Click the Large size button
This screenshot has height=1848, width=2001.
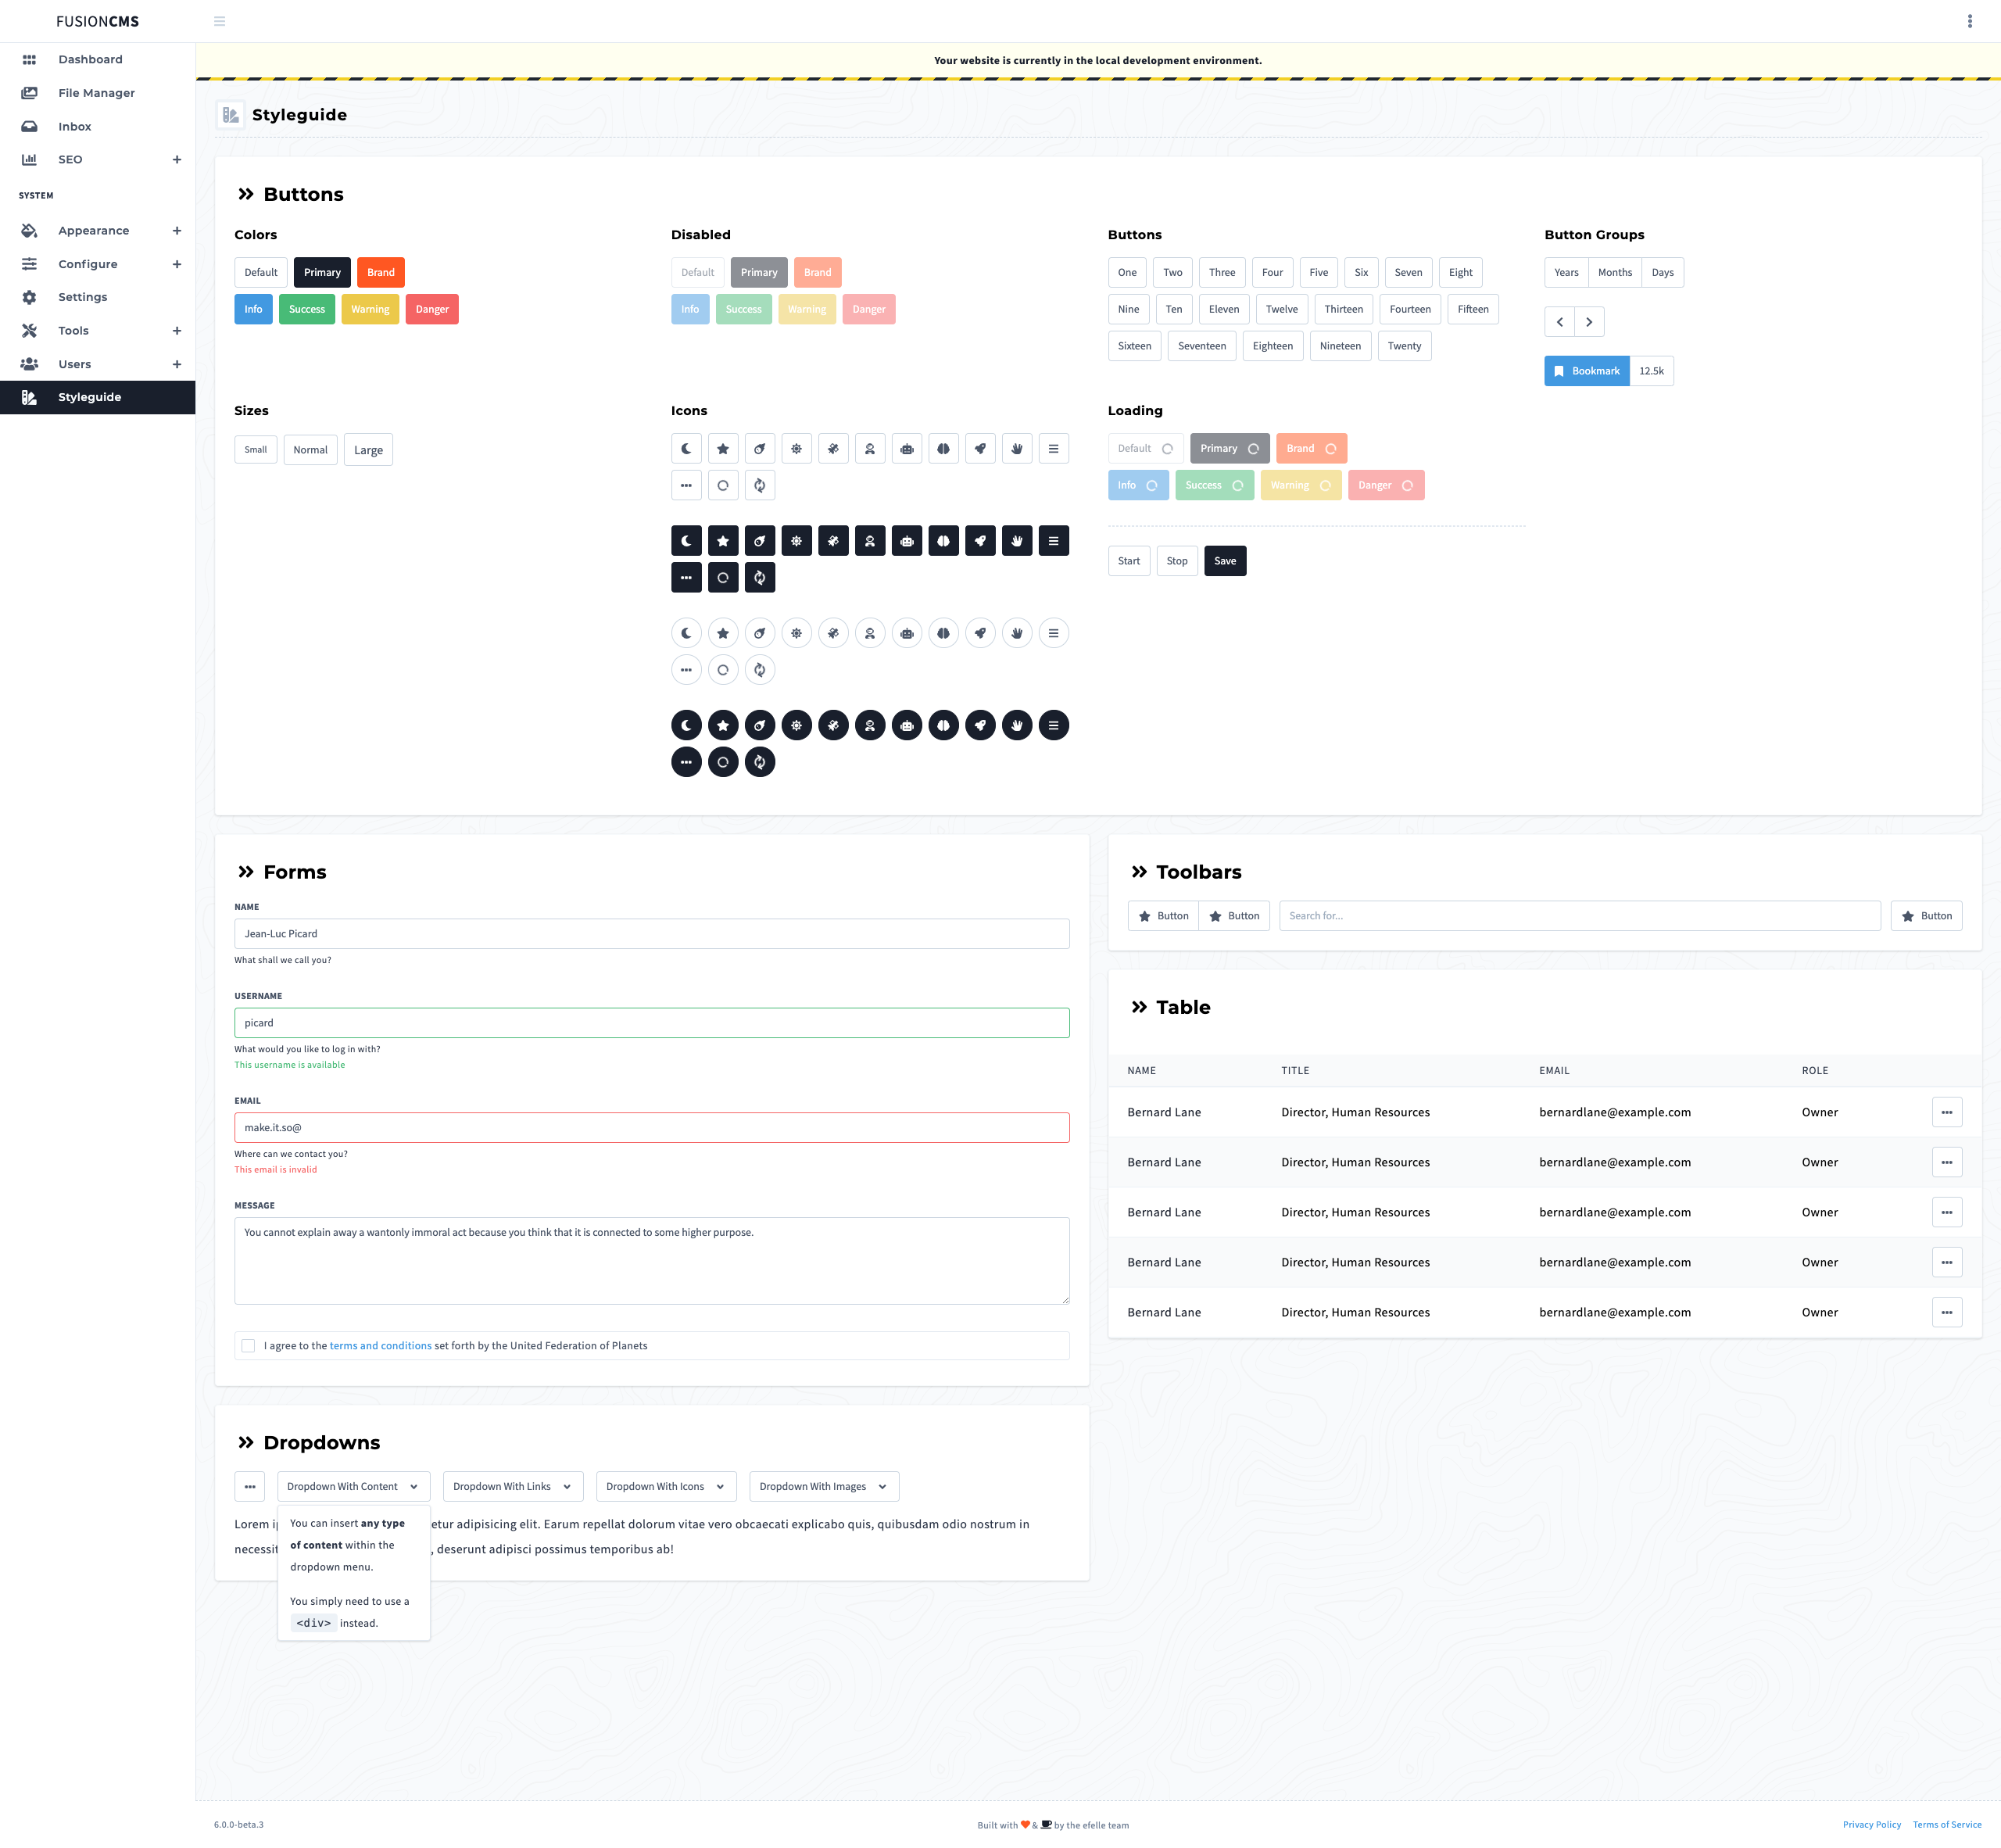click(x=368, y=450)
